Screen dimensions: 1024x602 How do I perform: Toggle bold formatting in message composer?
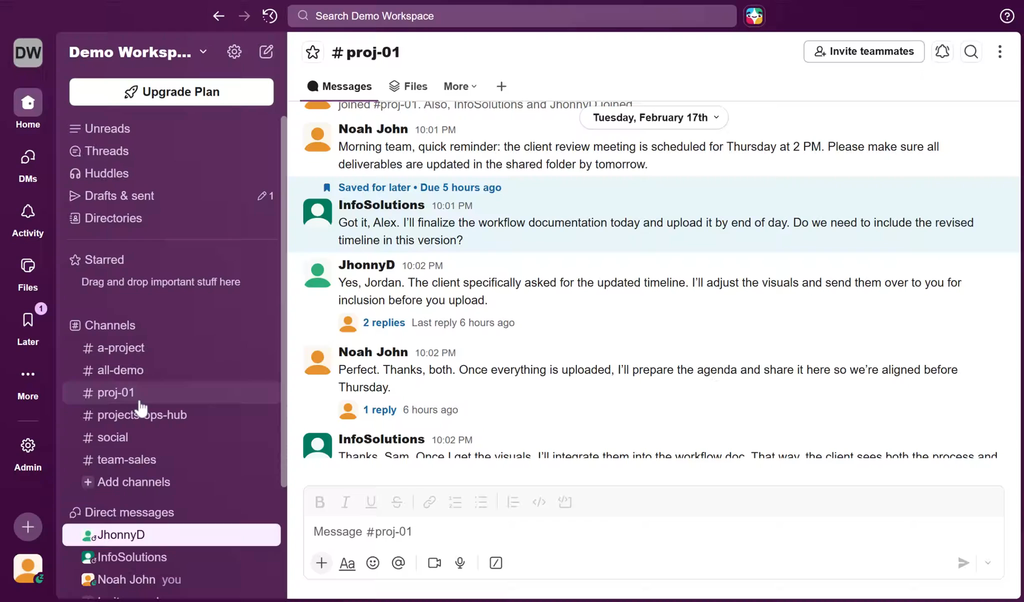point(320,502)
